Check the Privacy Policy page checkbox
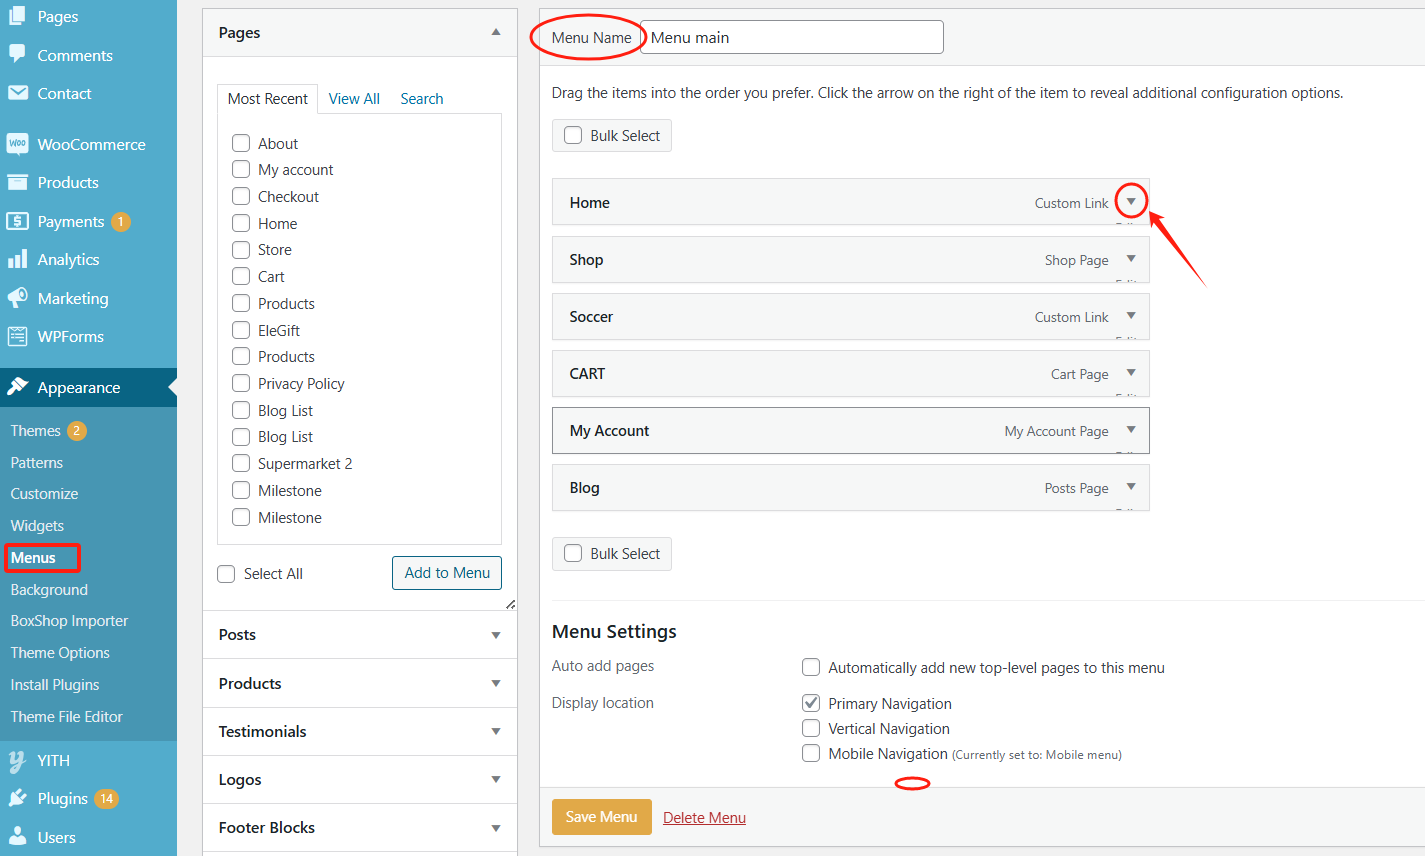The image size is (1425, 856). pos(241,383)
